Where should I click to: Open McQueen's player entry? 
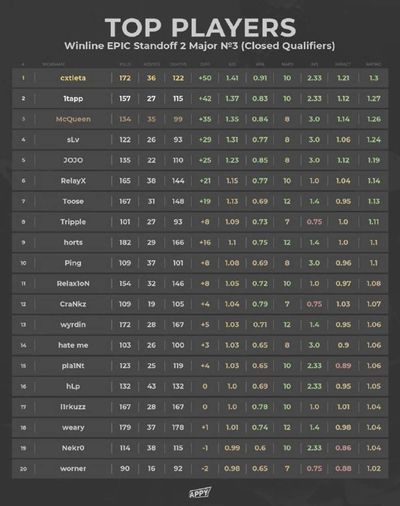point(73,119)
